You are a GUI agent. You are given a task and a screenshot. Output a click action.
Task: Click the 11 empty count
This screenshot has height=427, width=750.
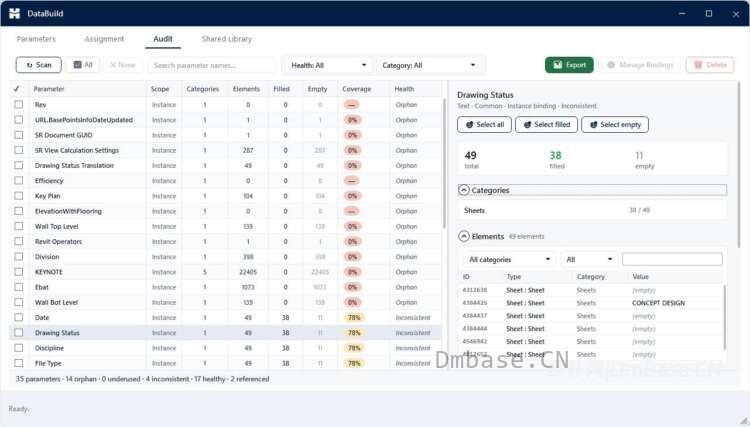pyautogui.click(x=639, y=155)
